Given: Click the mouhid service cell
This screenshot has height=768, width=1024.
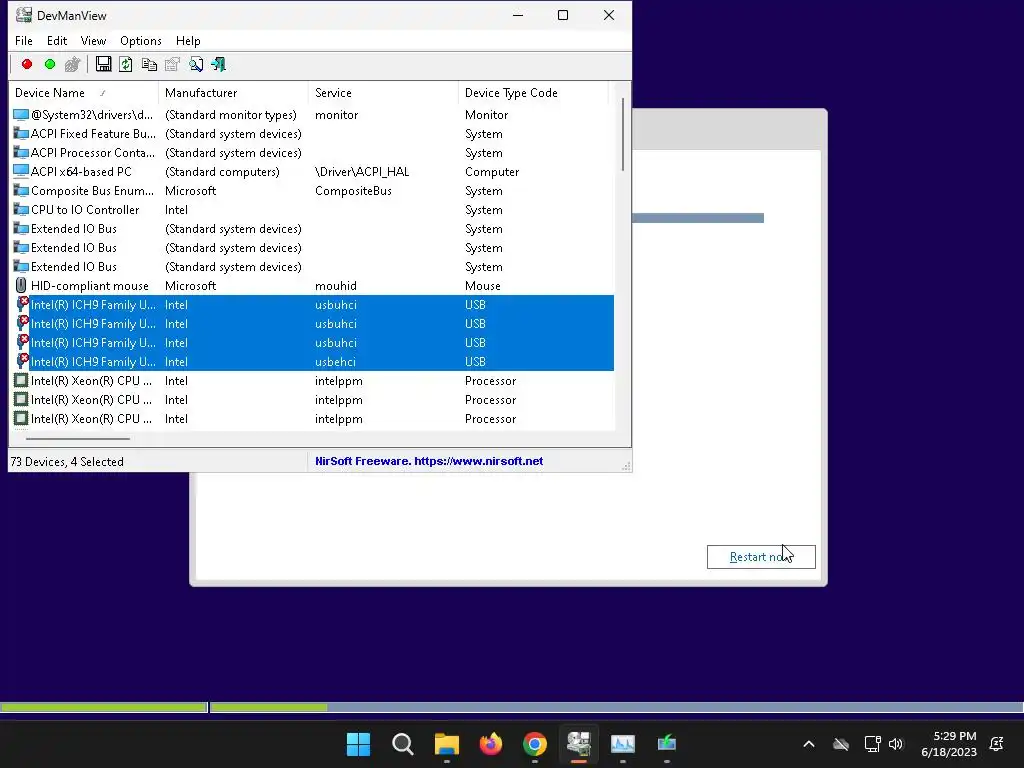Looking at the screenshot, I should point(336,285).
